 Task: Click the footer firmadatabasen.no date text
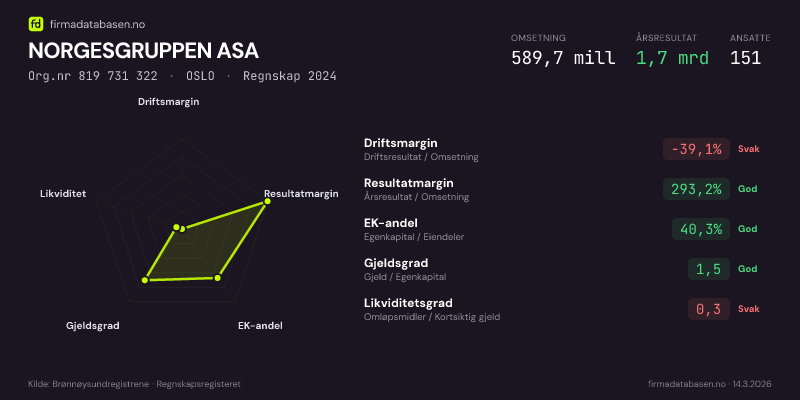click(709, 384)
